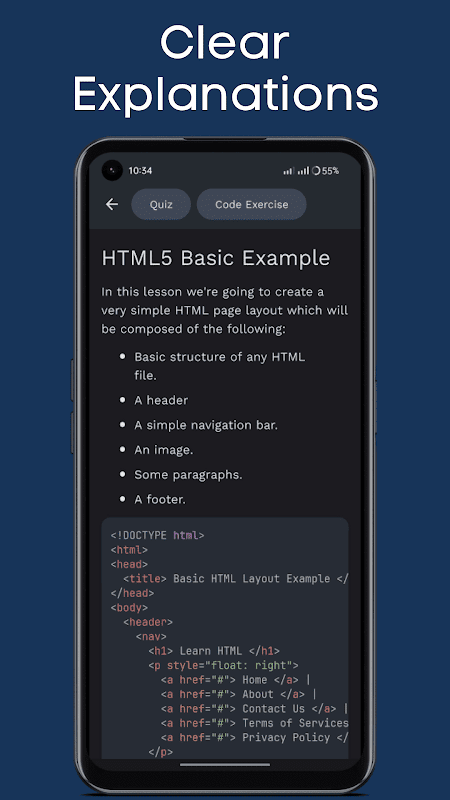Select bullet "A header"

click(x=161, y=401)
